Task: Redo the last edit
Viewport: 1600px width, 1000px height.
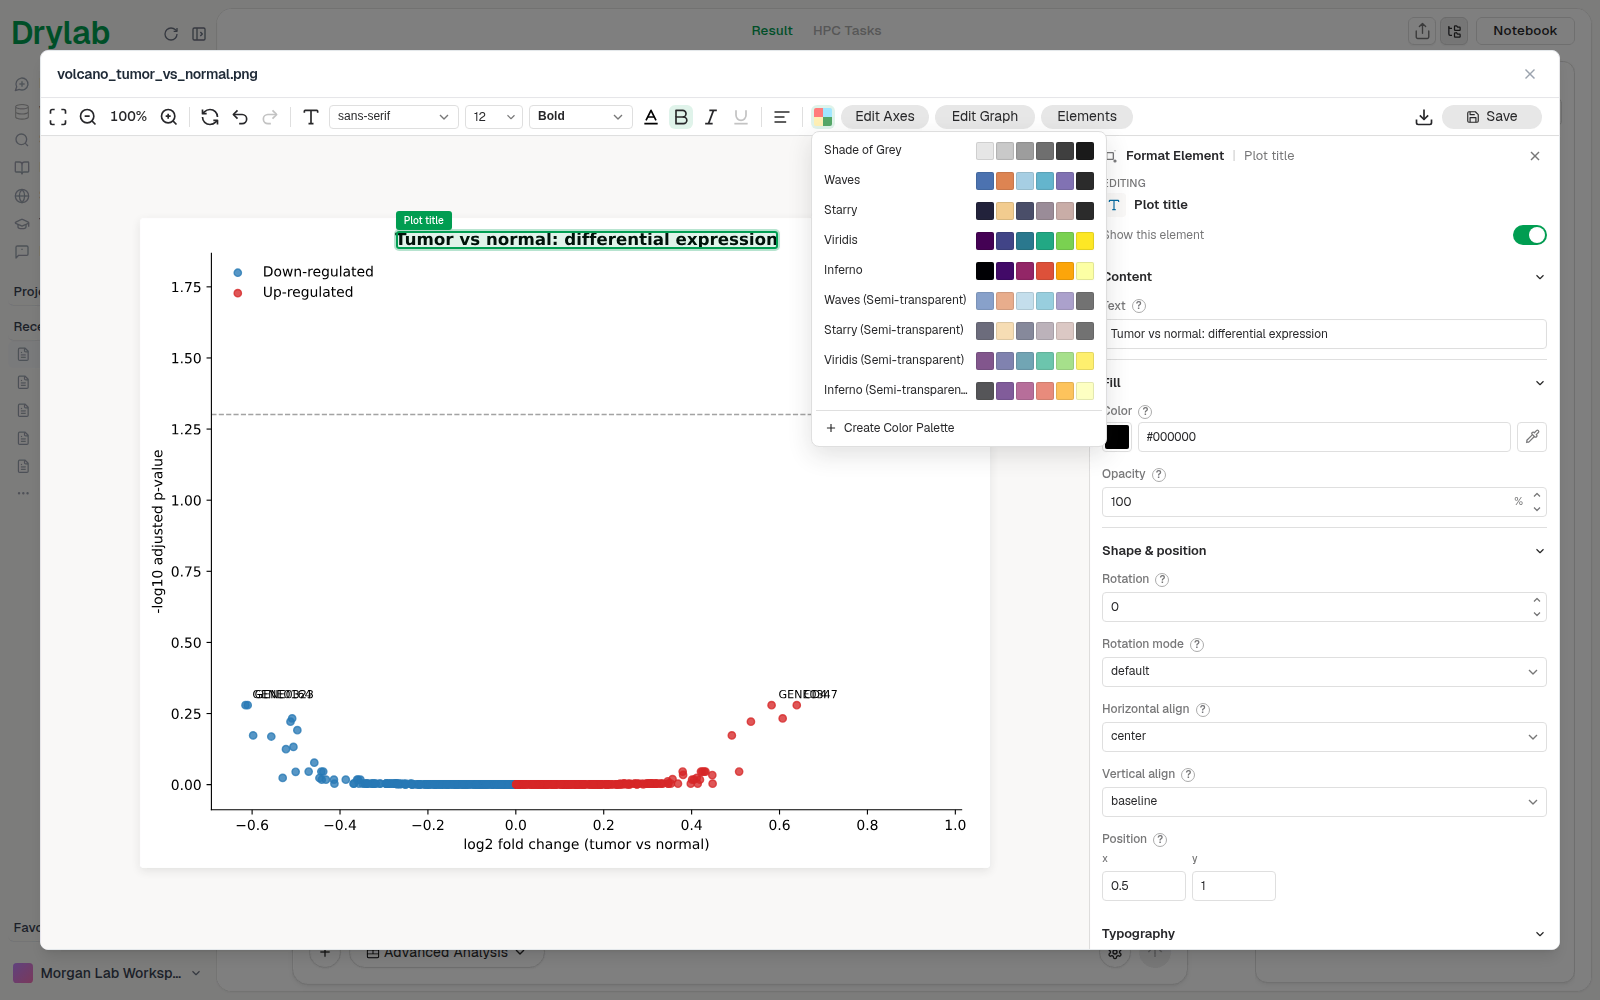Action: (x=270, y=117)
